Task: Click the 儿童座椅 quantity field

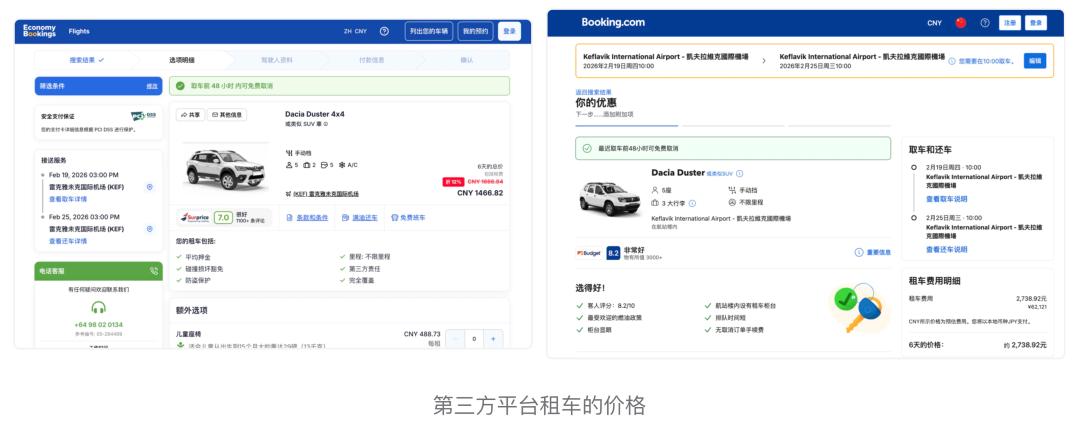Action: [x=474, y=339]
